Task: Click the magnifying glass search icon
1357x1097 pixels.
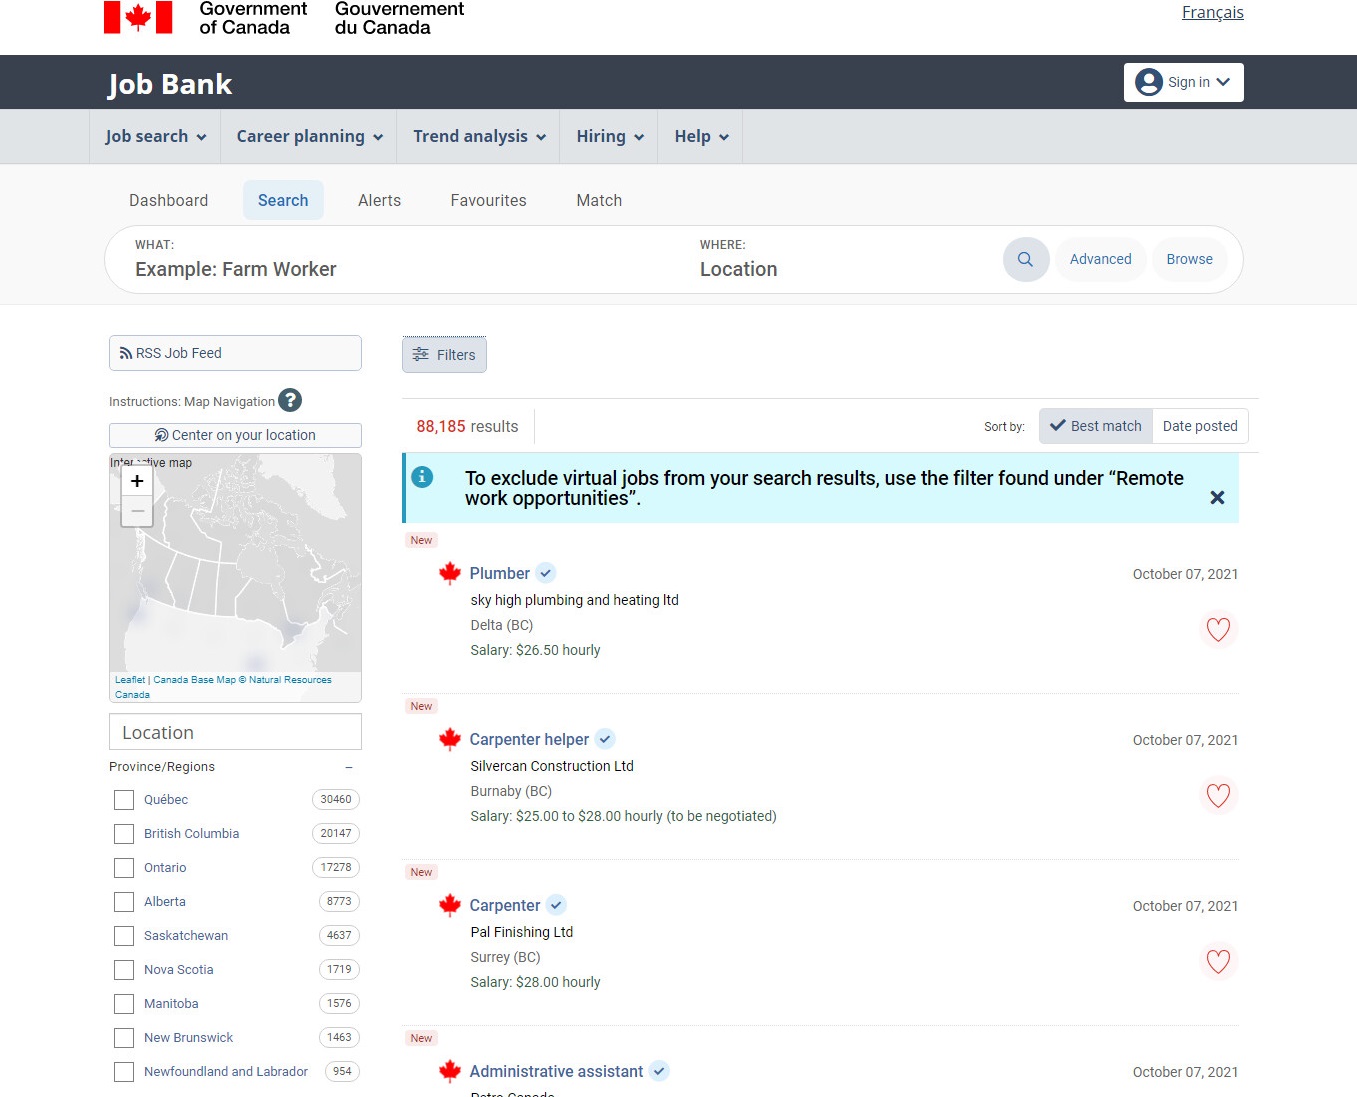Action: pos(1025,259)
